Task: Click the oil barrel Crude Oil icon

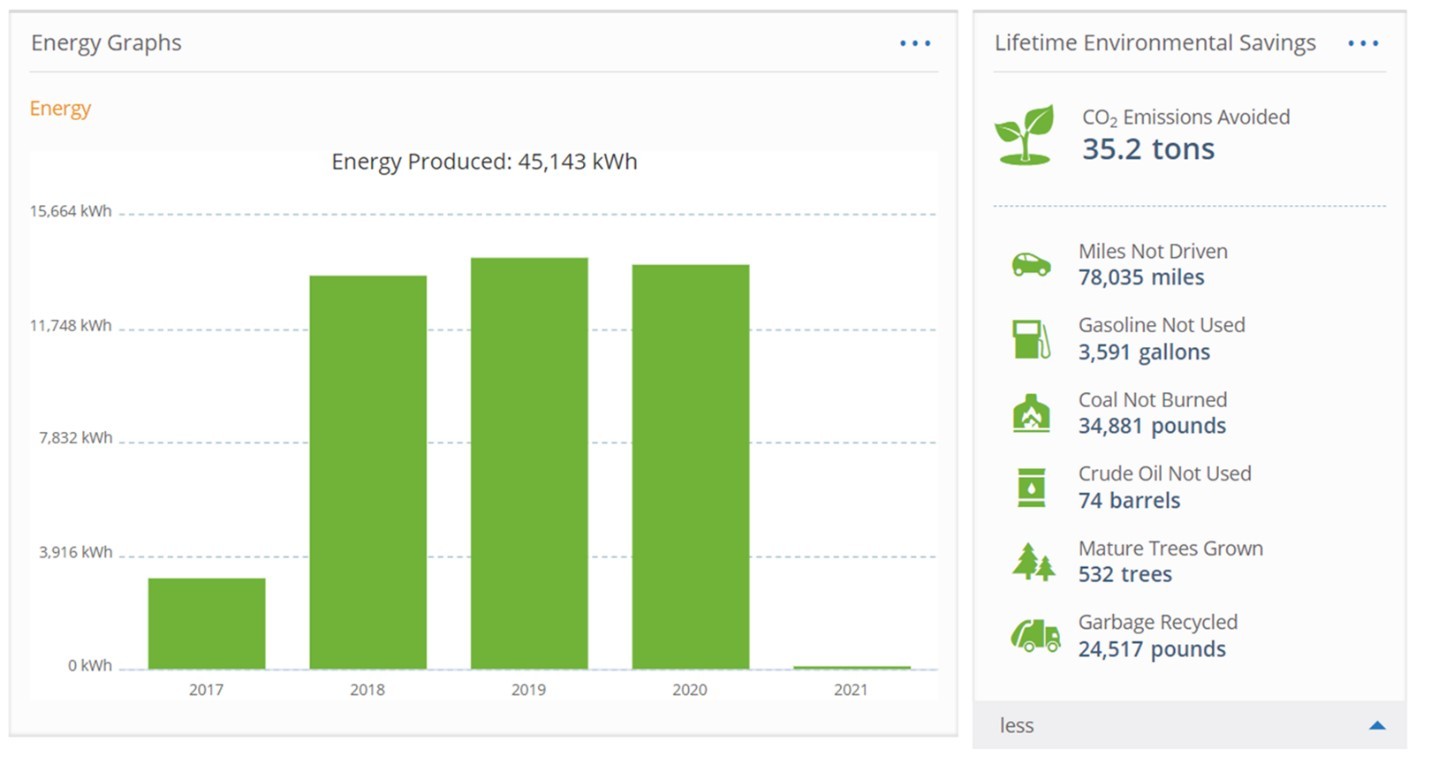Action: pos(1031,488)
